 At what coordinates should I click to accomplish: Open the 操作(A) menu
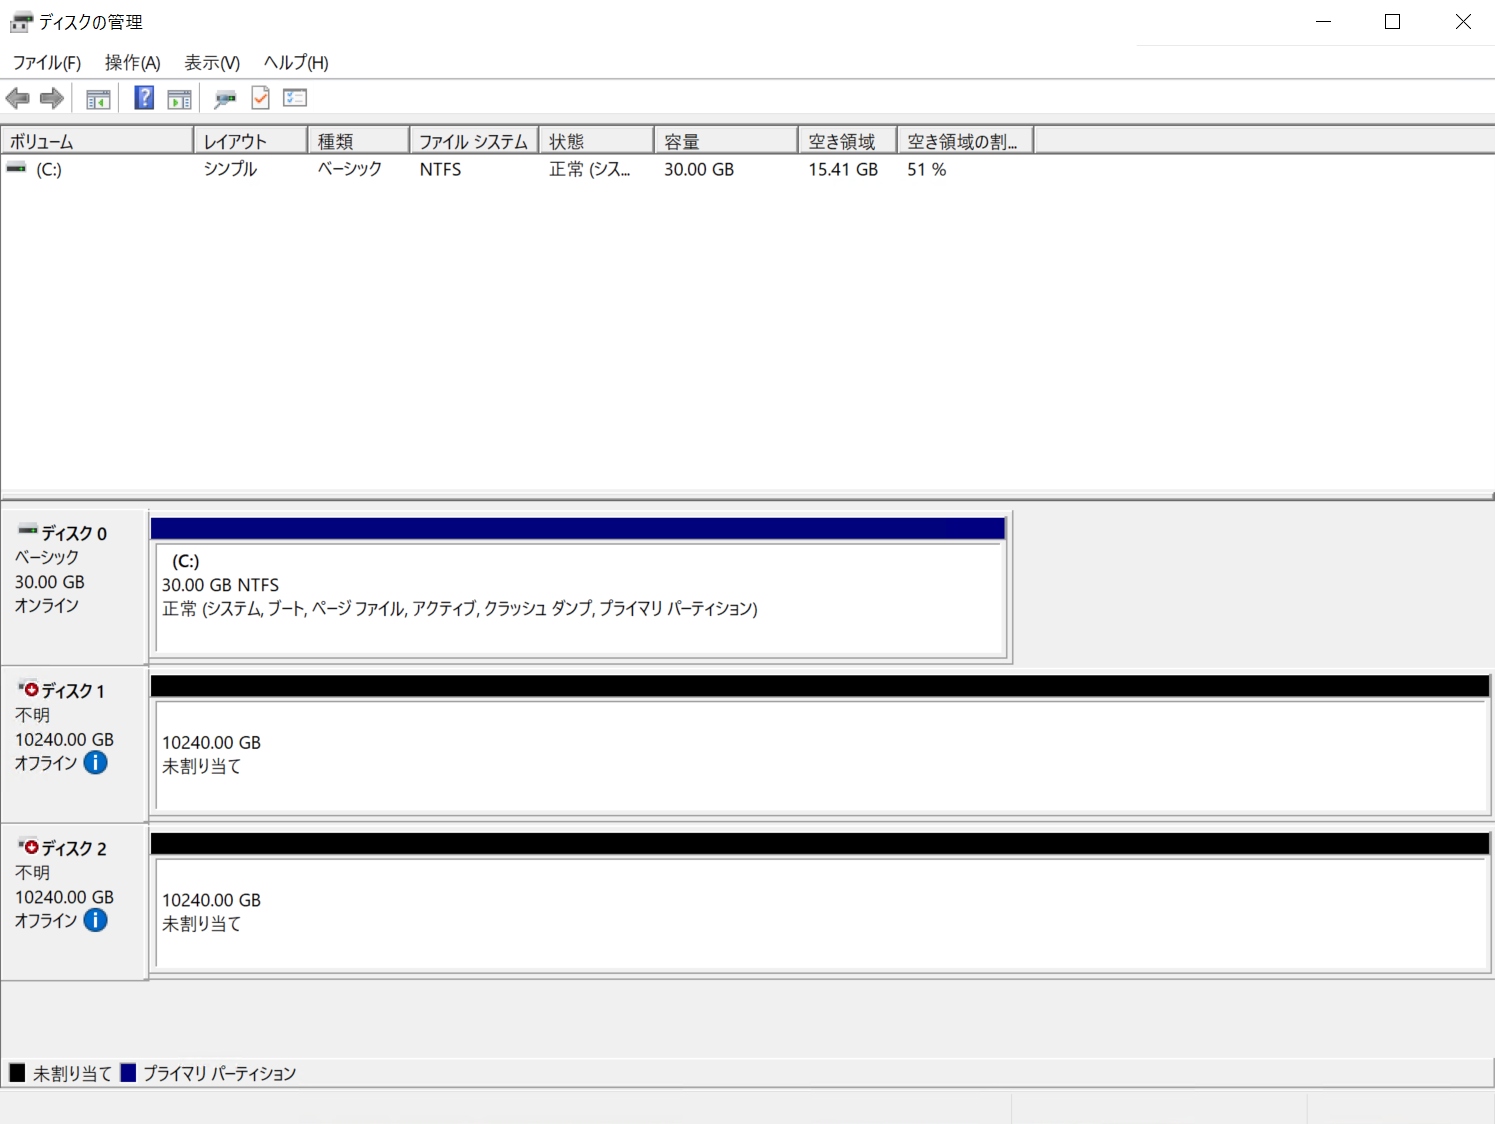click(131, 62)
